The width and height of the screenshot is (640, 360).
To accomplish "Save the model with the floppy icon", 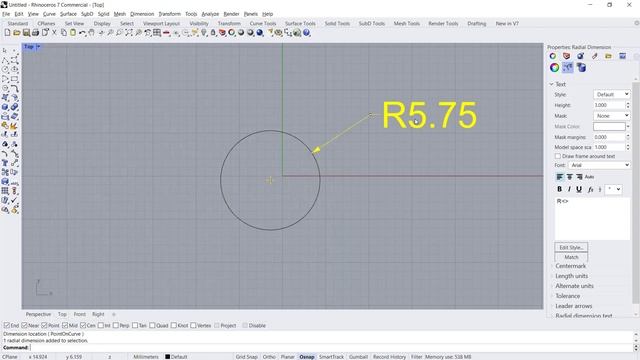I will pos(26,33).
